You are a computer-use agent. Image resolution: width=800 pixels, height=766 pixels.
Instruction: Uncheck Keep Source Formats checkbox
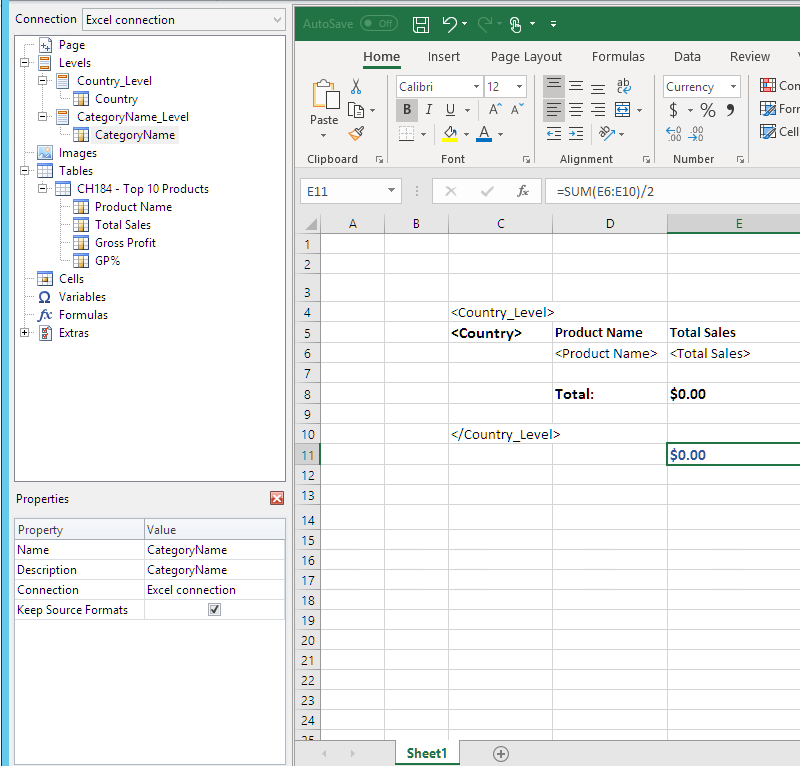point(214,610)
